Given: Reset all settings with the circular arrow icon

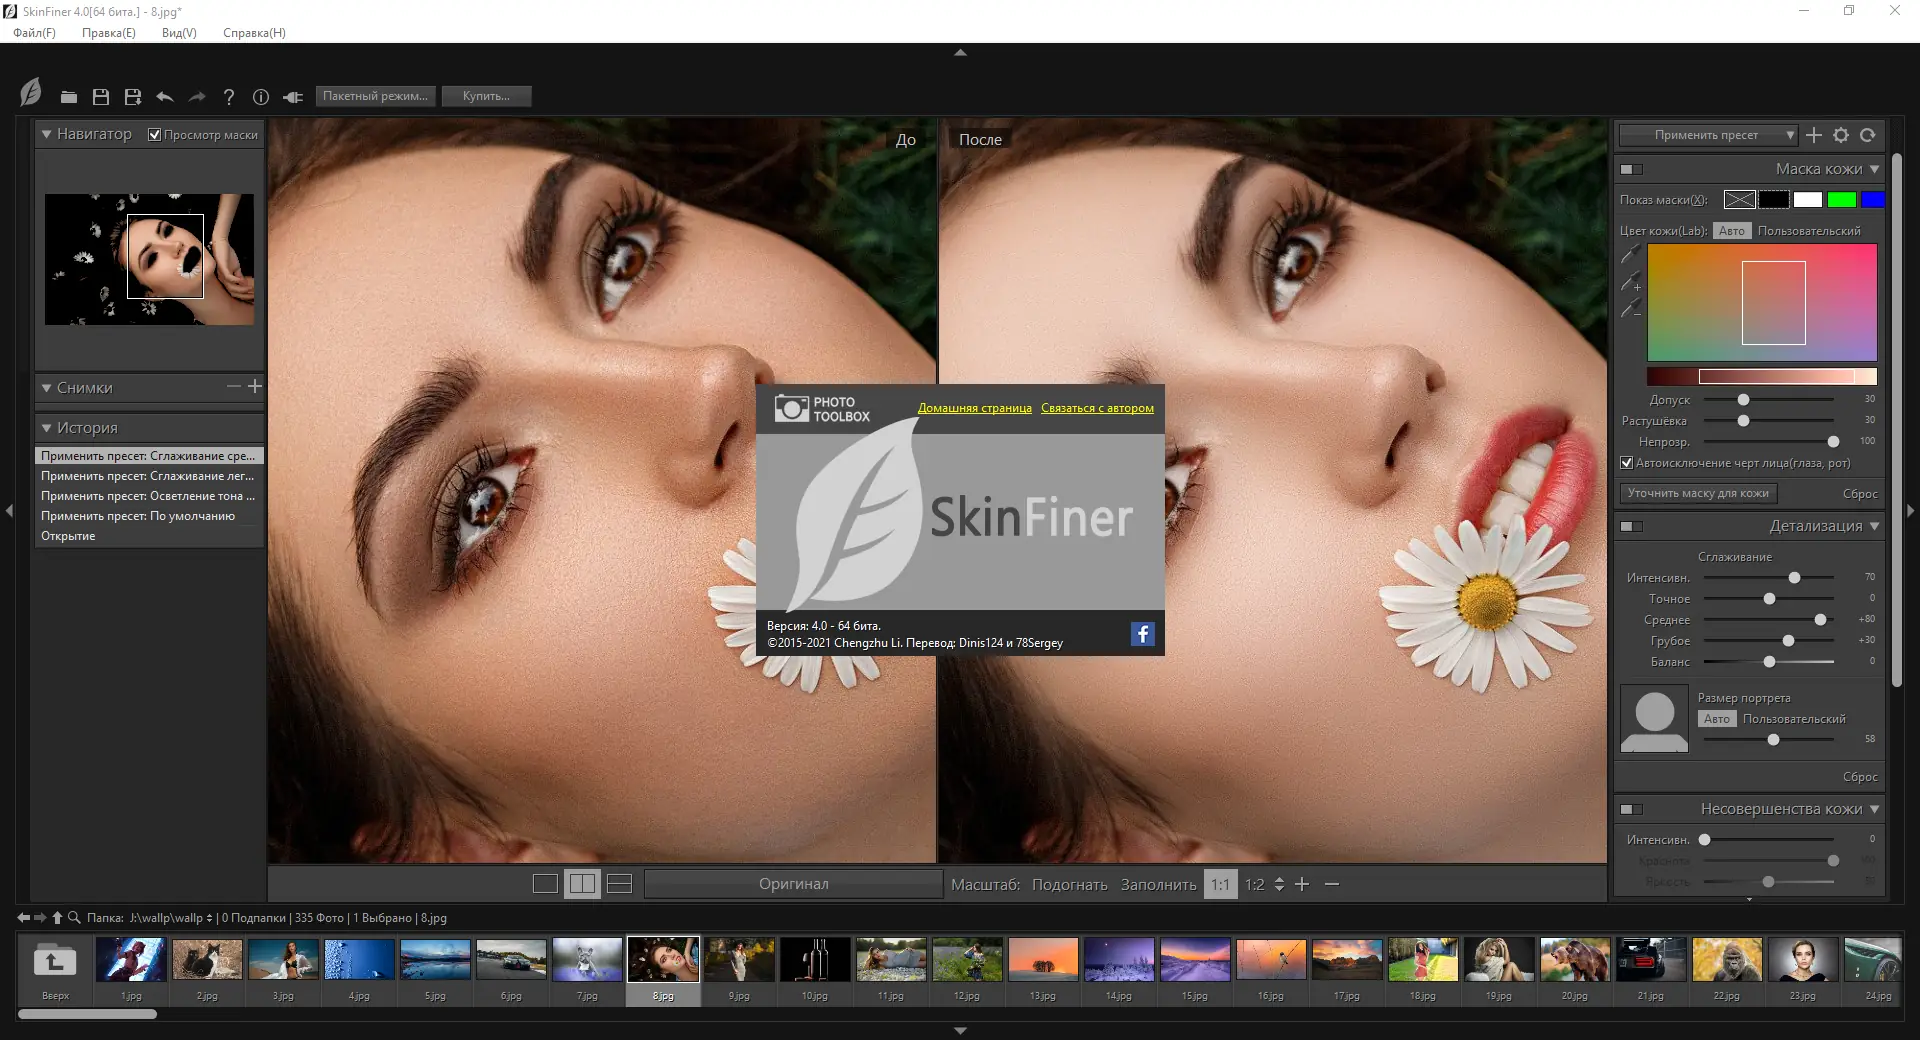Looking at the screenshot, I should tap(1868, 135).
